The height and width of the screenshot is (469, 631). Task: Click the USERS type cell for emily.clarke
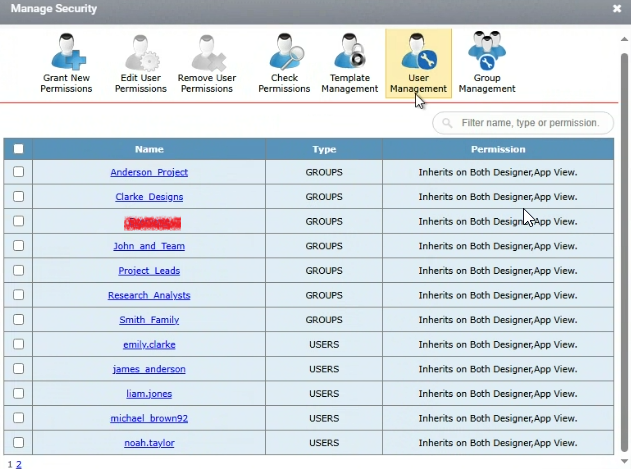[x=324, y=345]
